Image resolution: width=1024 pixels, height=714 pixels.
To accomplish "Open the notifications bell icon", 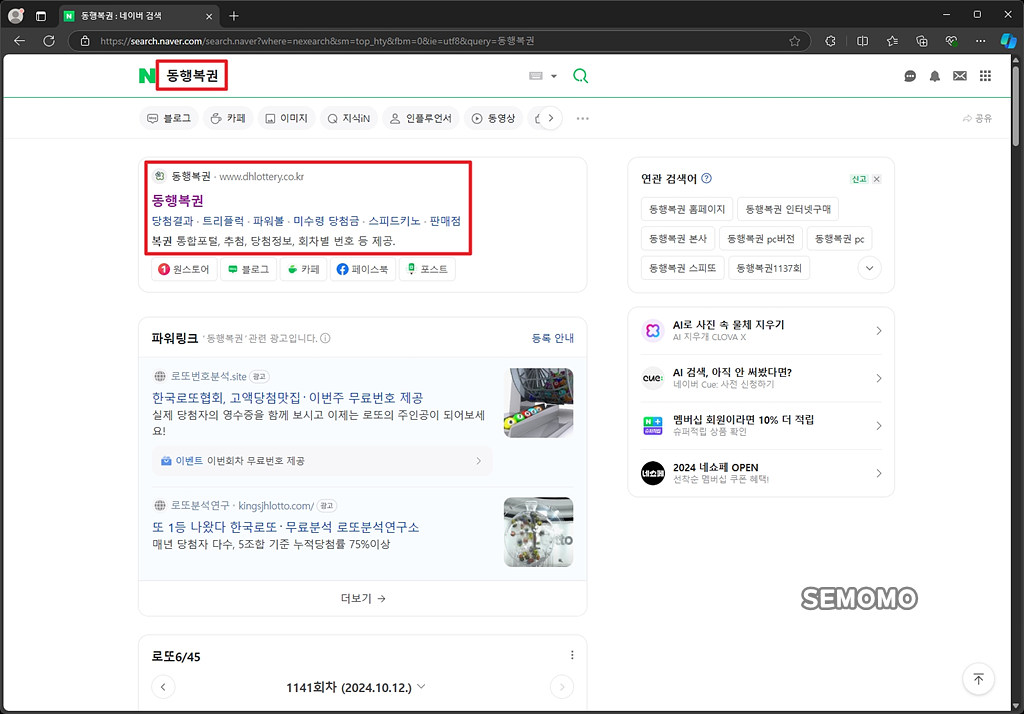I will 935,76.
